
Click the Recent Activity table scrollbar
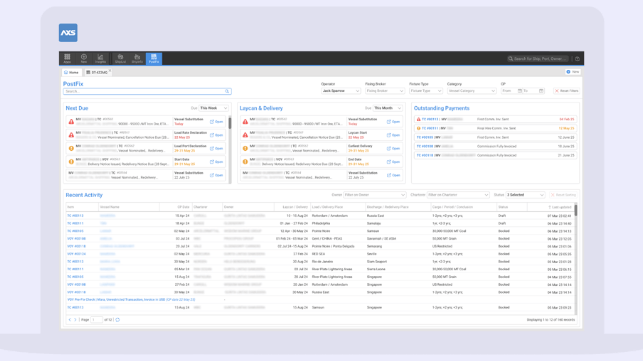point(576,210)
